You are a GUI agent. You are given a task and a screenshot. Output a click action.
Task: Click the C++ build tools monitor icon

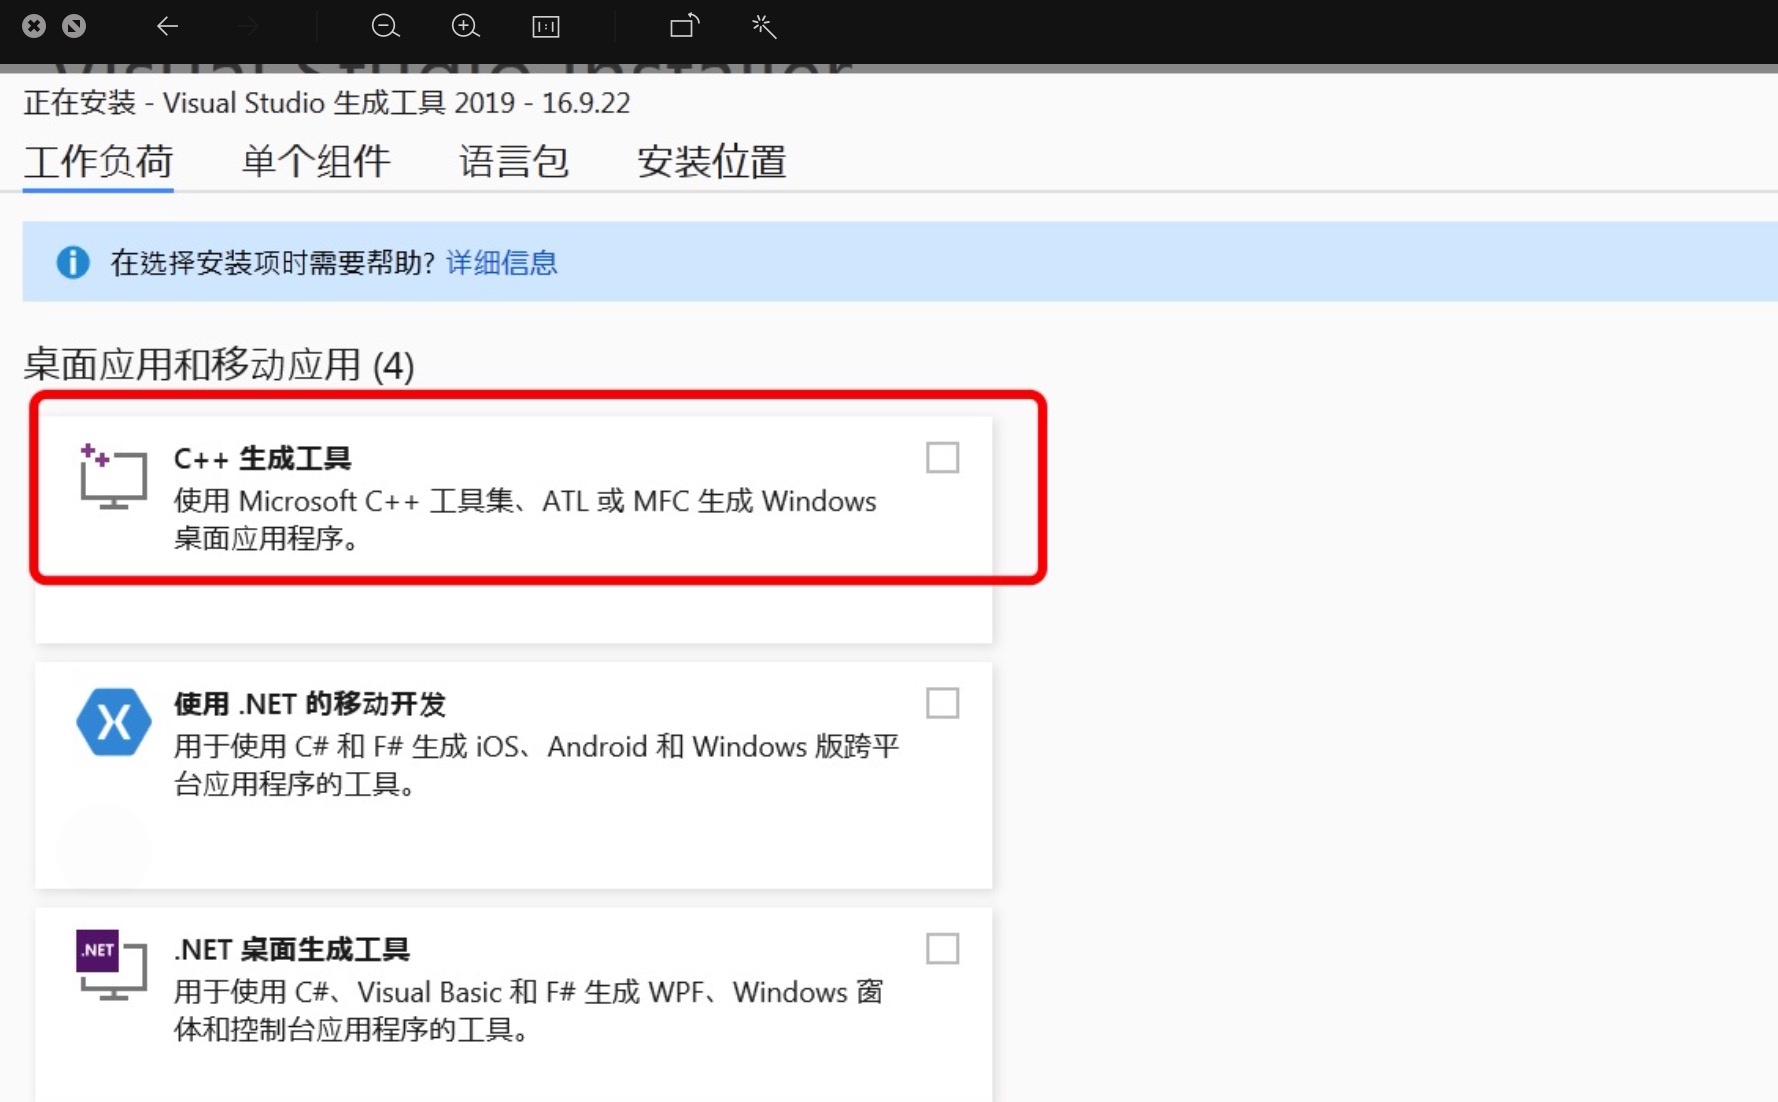(x=113, y=476)
